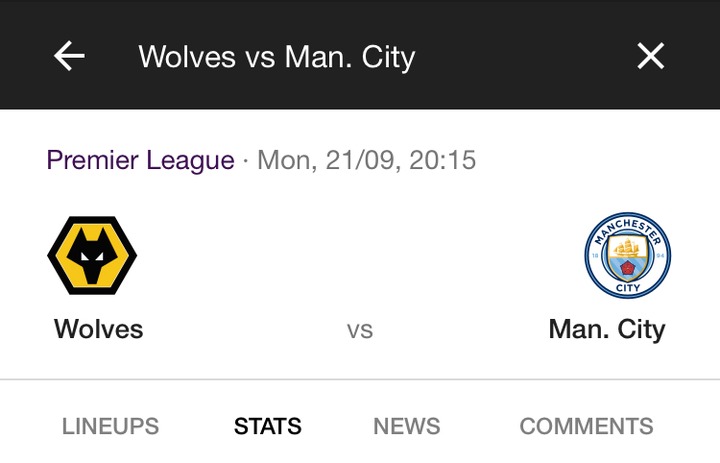This screenshot has height=463, width=720.
Task: Click the Man. City team name
Action: coord(606,329)
